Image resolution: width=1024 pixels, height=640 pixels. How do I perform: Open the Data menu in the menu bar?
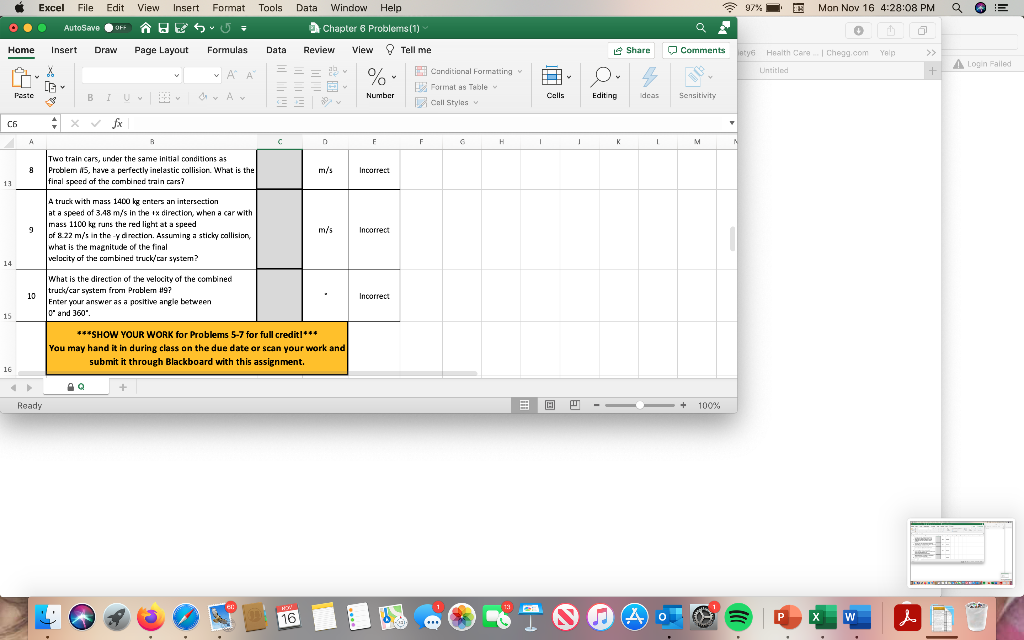coord(306,8)
